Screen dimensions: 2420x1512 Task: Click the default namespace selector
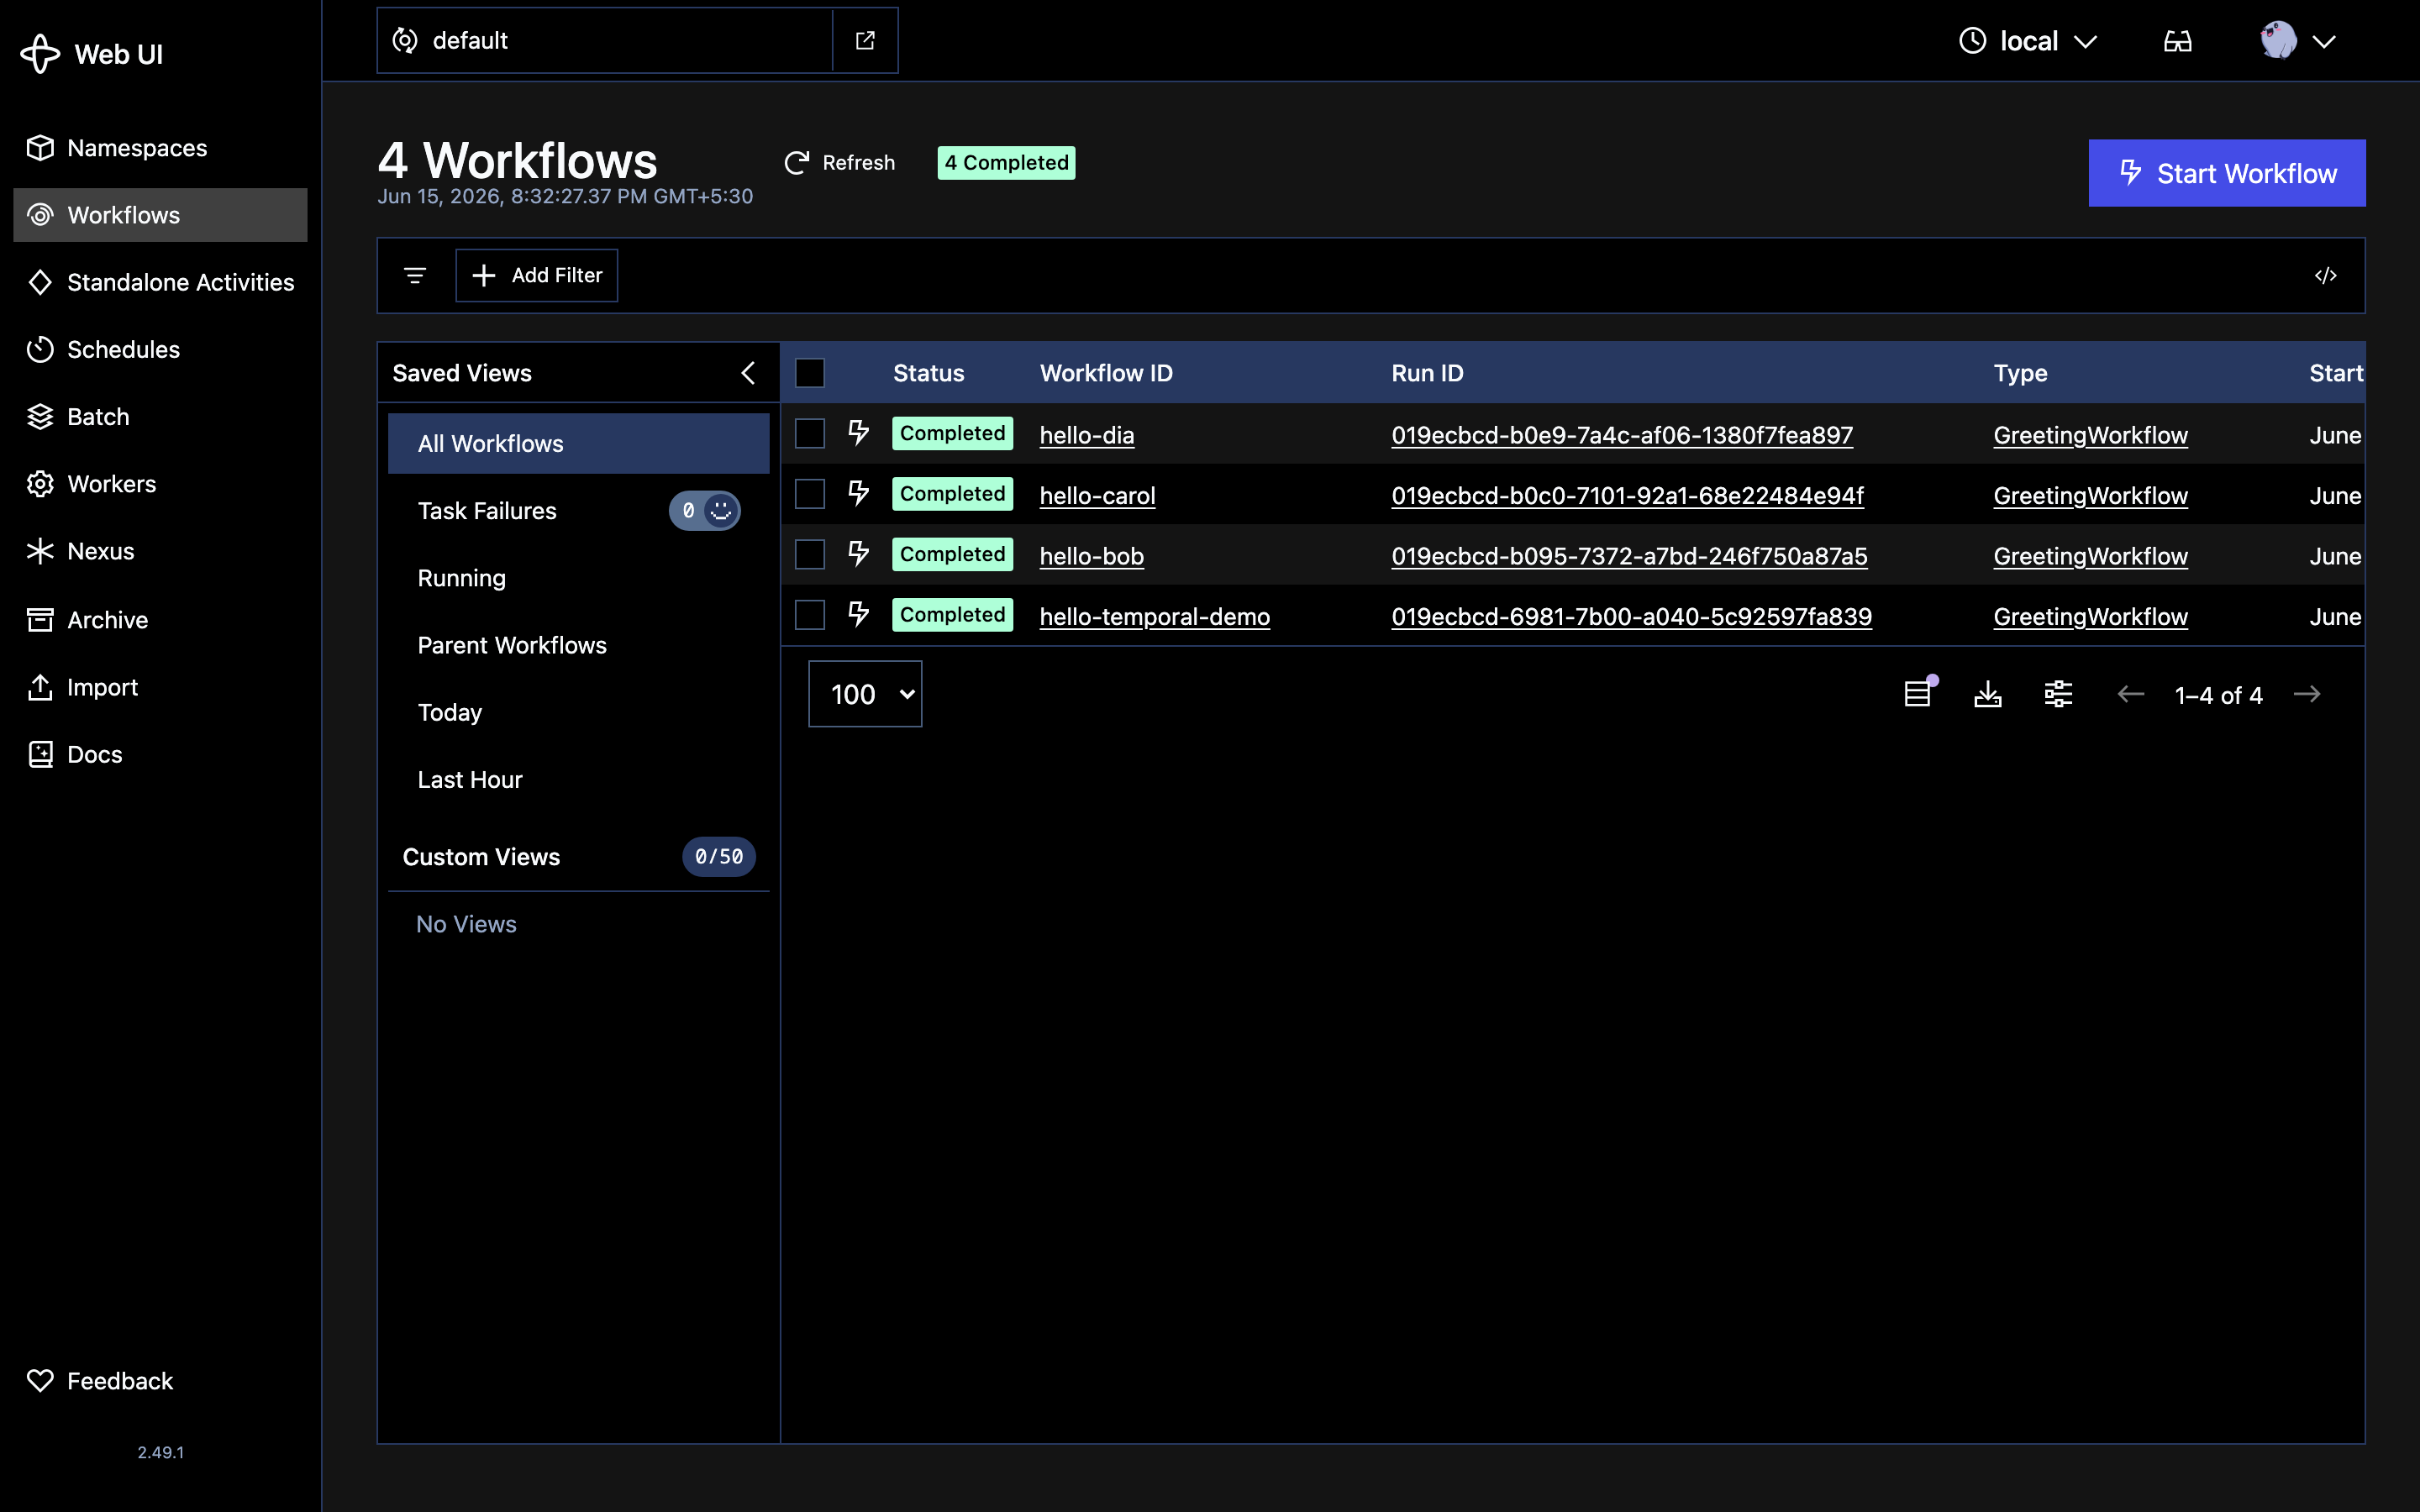pos(605,40)
